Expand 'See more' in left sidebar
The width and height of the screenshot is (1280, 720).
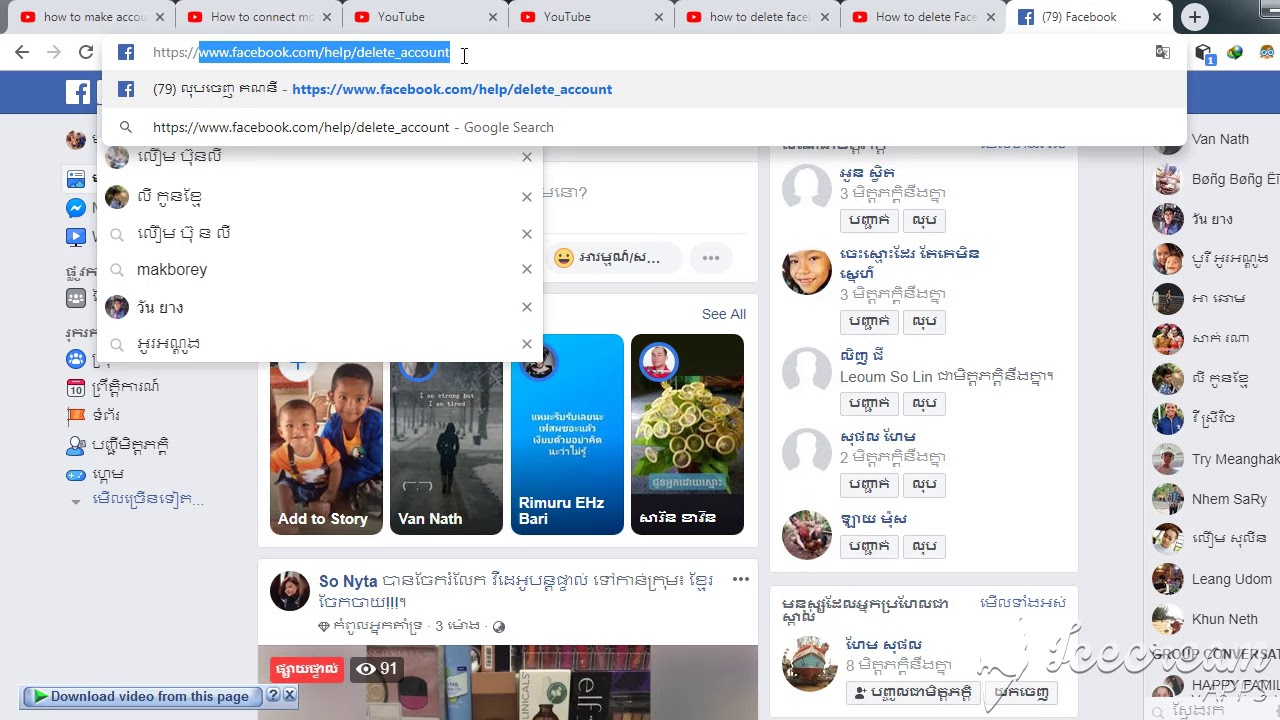tap(148, 499)
